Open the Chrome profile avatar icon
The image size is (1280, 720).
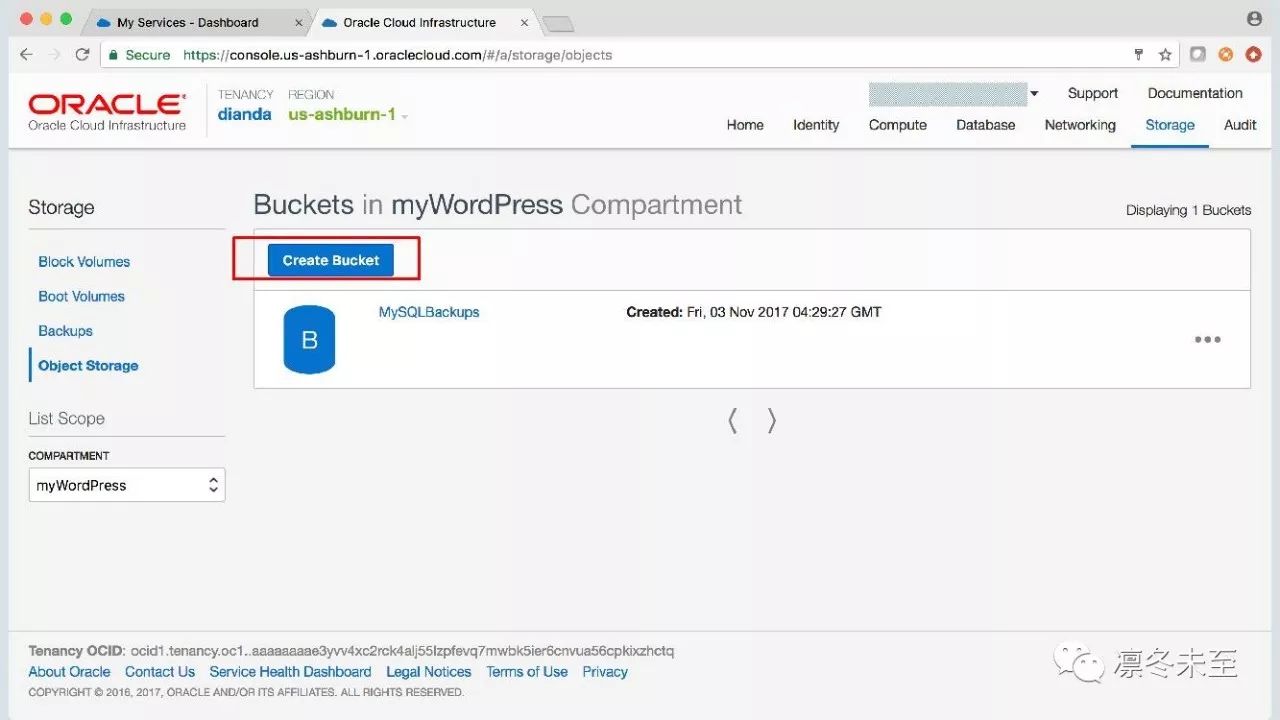(1254, 19)
